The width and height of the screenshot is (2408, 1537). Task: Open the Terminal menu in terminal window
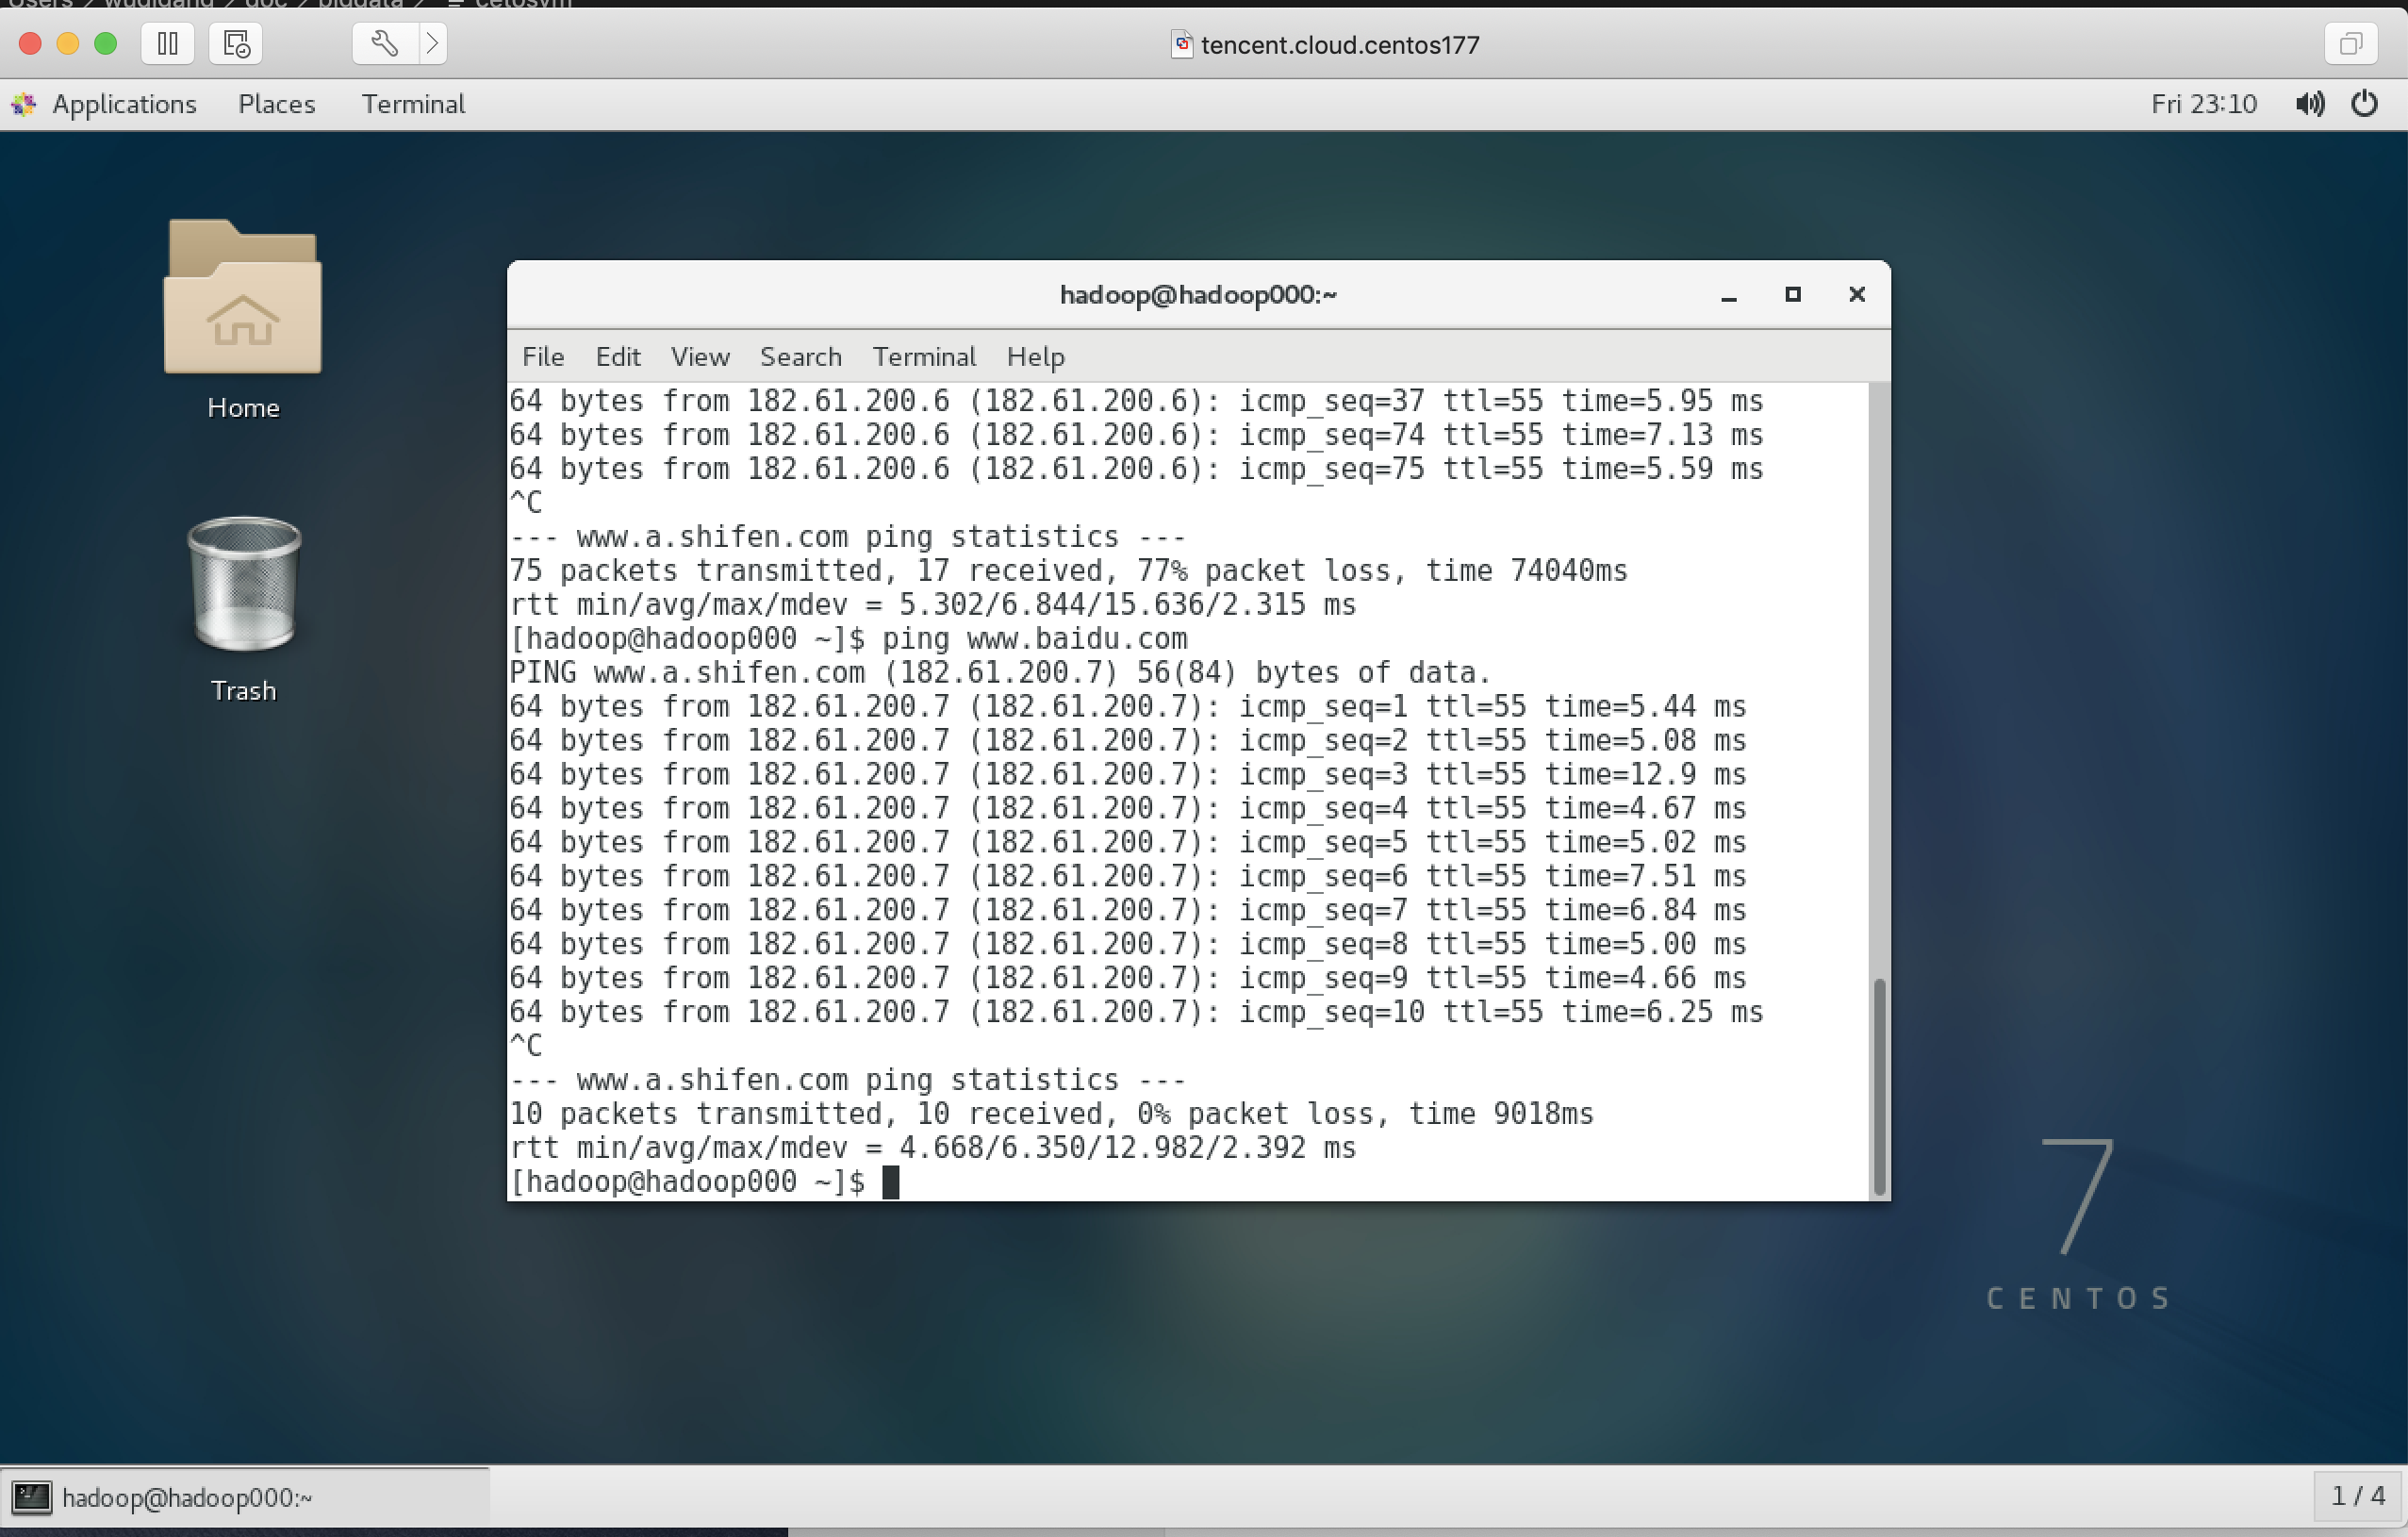[x=924, y=357]
